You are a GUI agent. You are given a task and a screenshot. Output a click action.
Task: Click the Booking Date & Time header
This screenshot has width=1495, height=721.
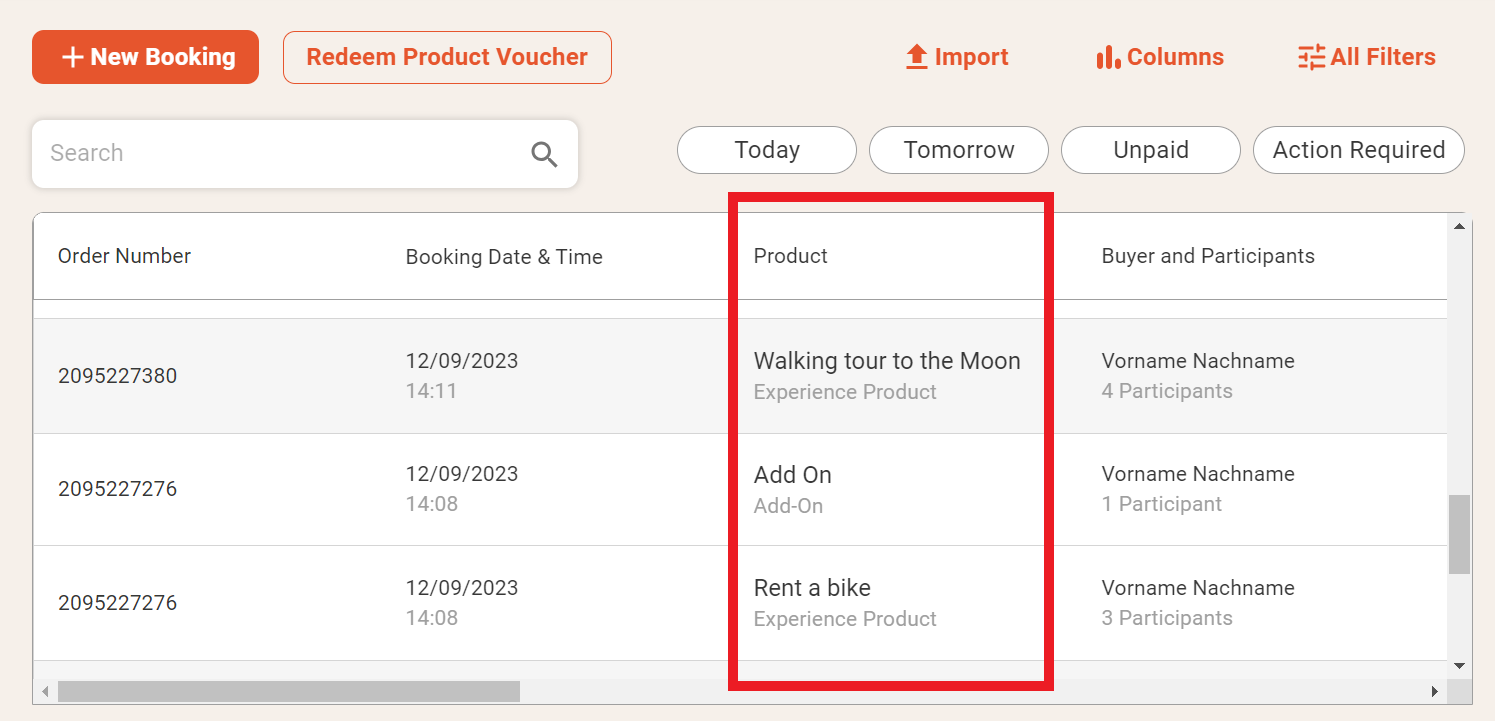click(x=504, y=257)
